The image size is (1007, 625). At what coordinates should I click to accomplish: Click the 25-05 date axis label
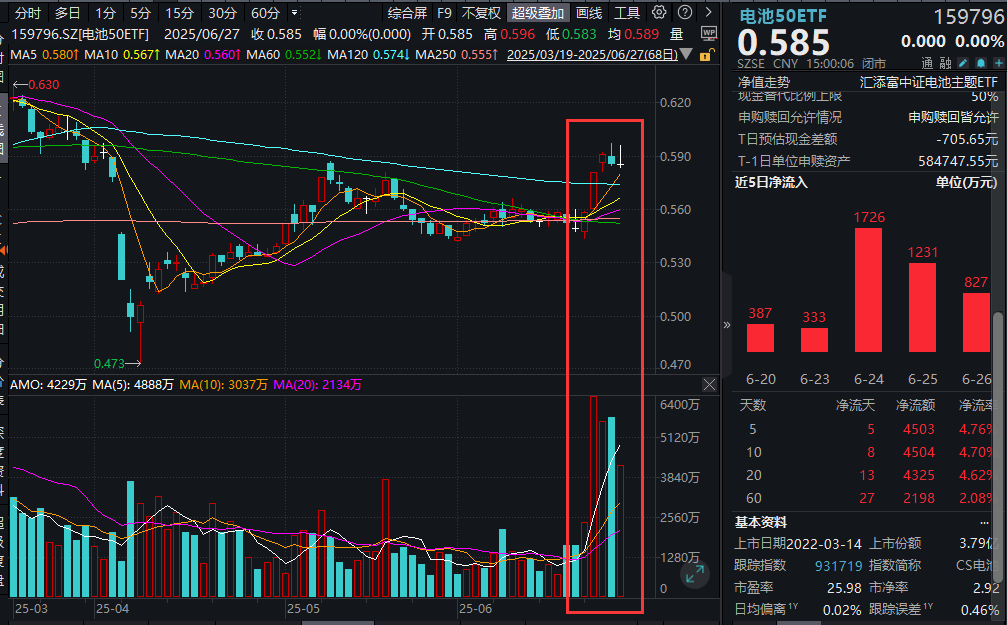(303, 608)
